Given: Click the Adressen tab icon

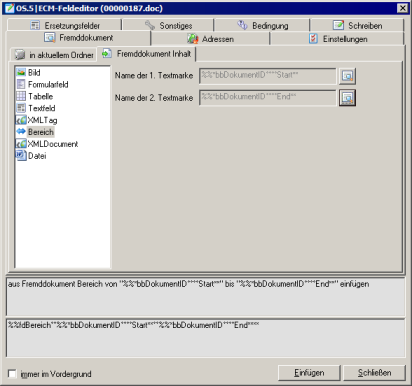Looking at the screenshot, I should 193,39.
